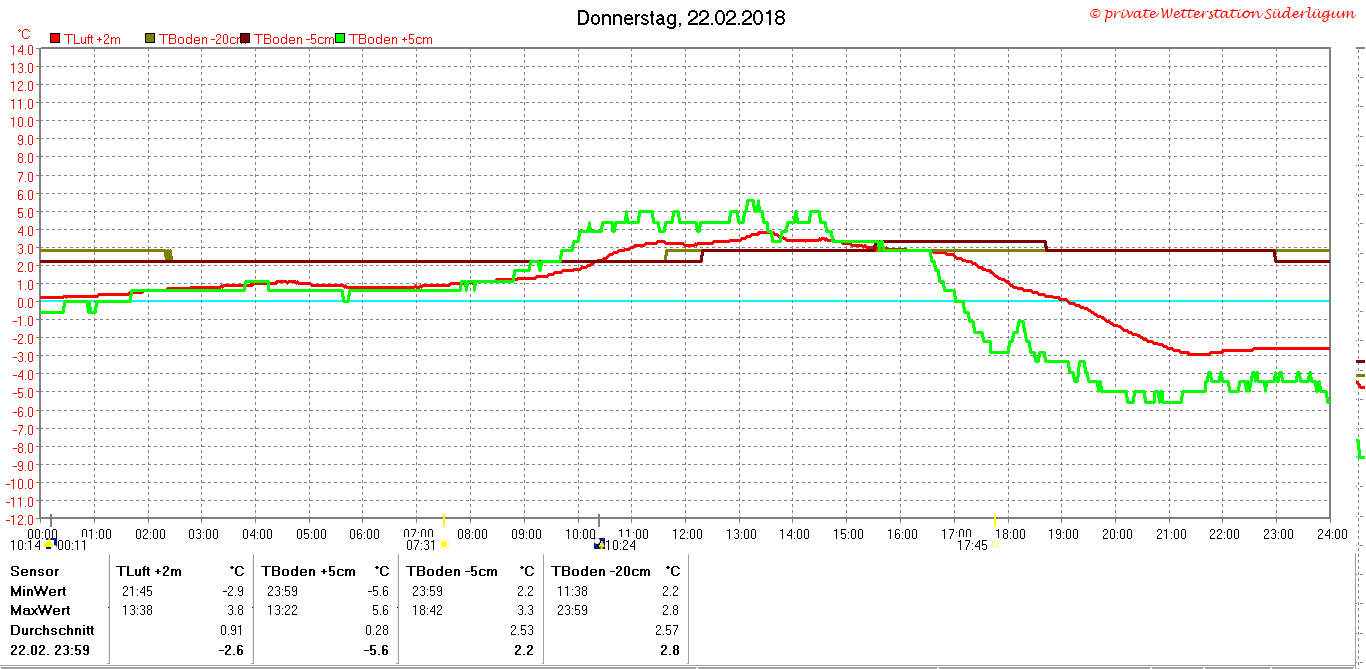The height and width of the screenshot is (669, 1366).
Task: Click the 12:00 time axis label
Action: [x=687, y=534]
